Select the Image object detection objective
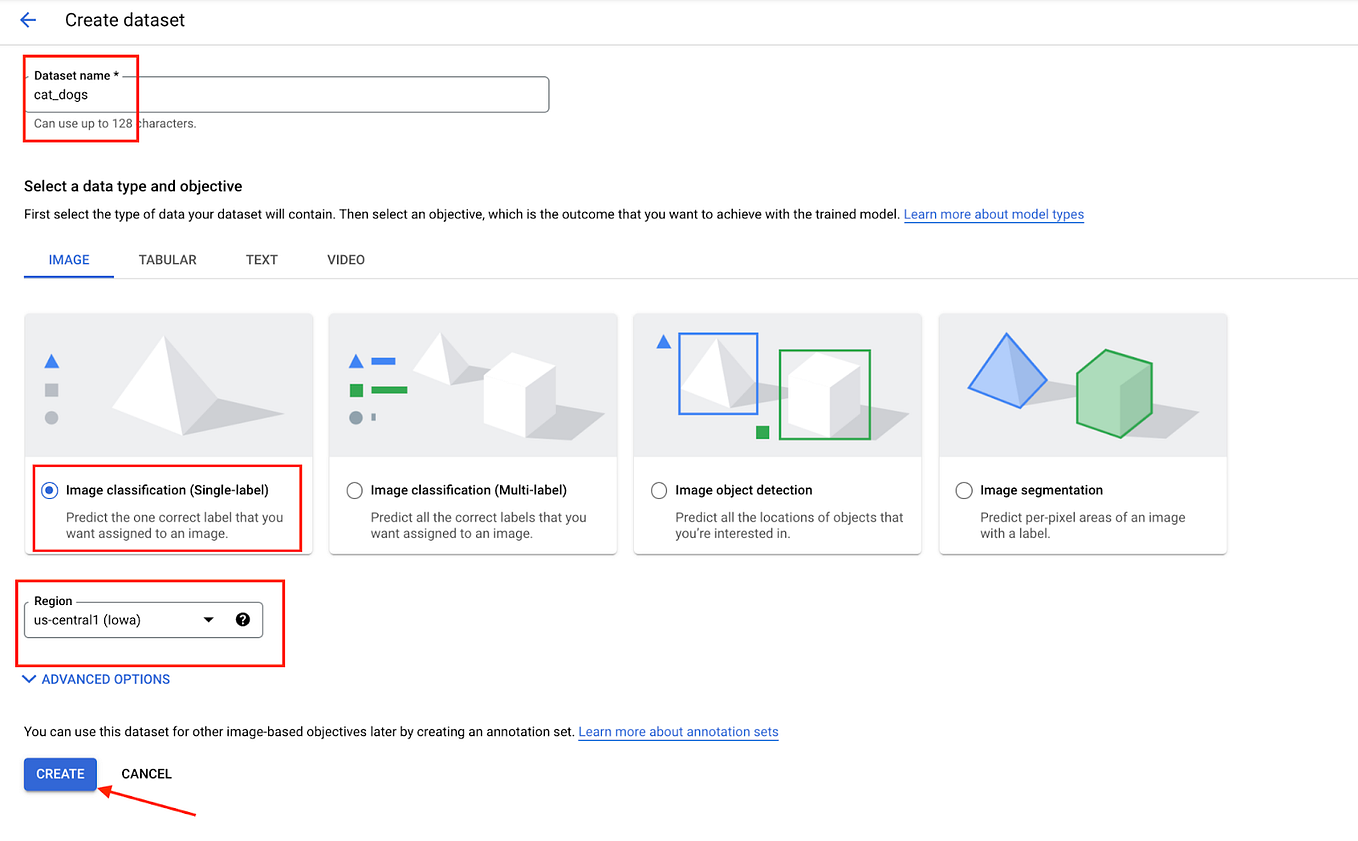1358x841 pixels. [x=659, y=490]
